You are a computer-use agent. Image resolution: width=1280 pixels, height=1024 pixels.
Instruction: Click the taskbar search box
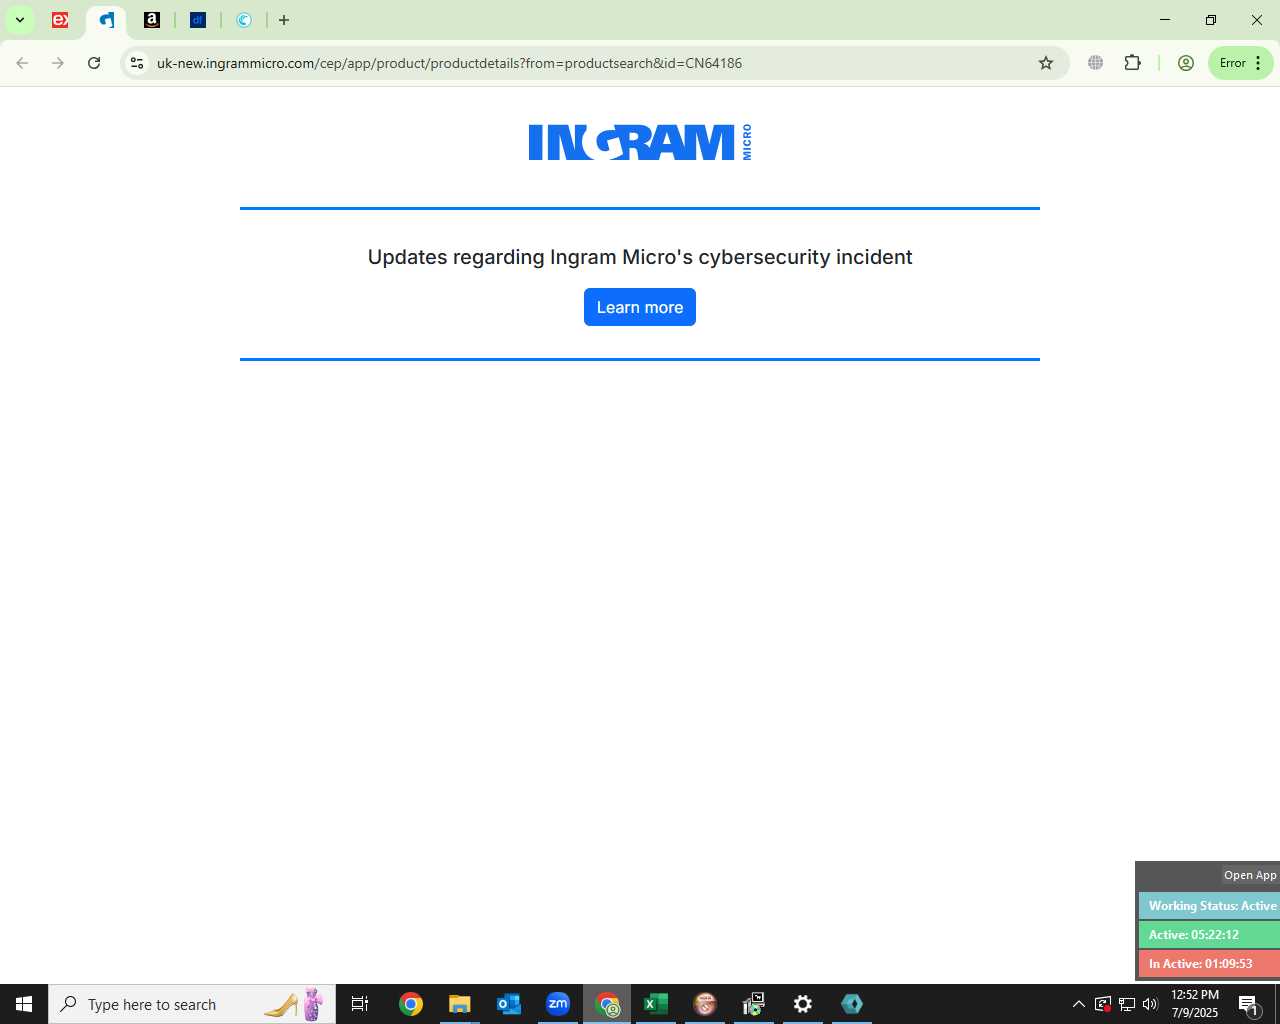pos(192,1004)
